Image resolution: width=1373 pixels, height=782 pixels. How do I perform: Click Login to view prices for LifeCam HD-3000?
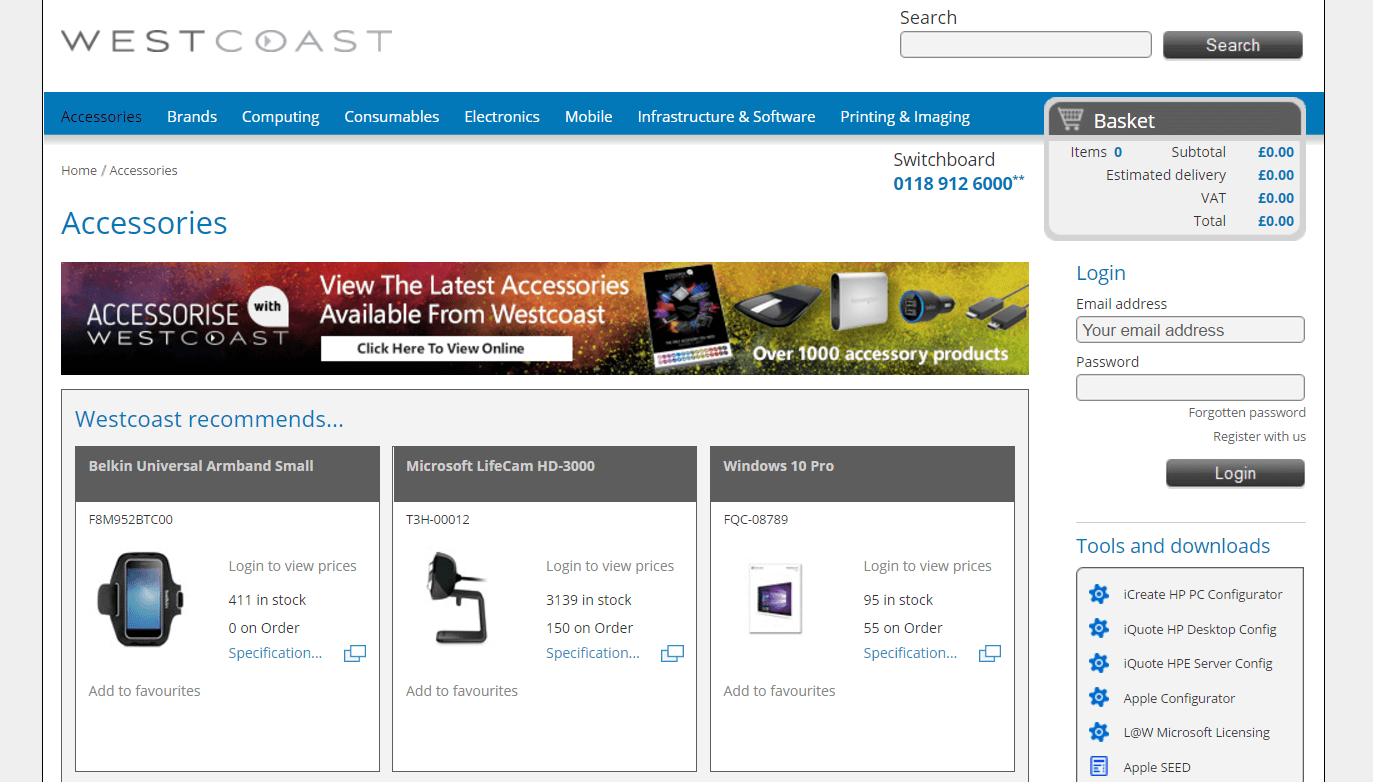click(610, 566)
